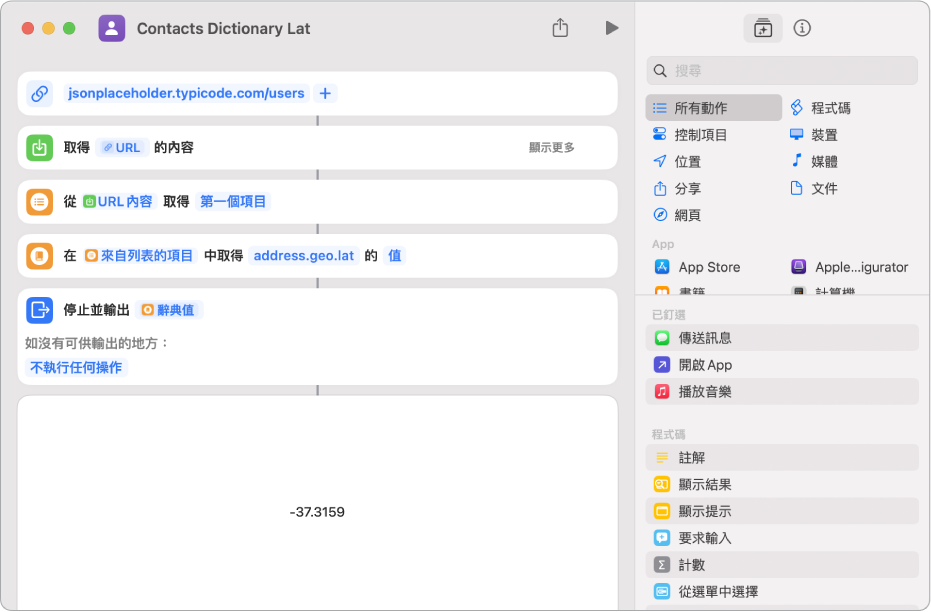
Task: Click the output value -37.3159
Action: point(317,512)
